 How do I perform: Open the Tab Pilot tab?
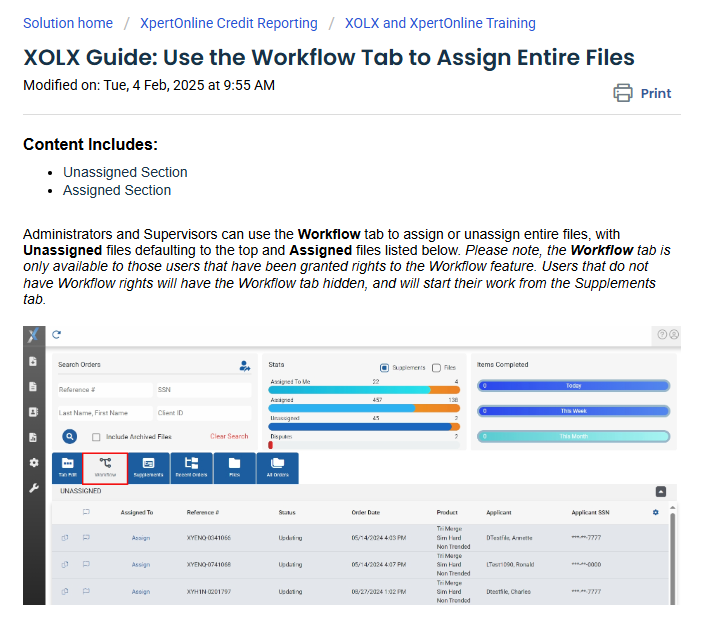click(x=68, y=468)
